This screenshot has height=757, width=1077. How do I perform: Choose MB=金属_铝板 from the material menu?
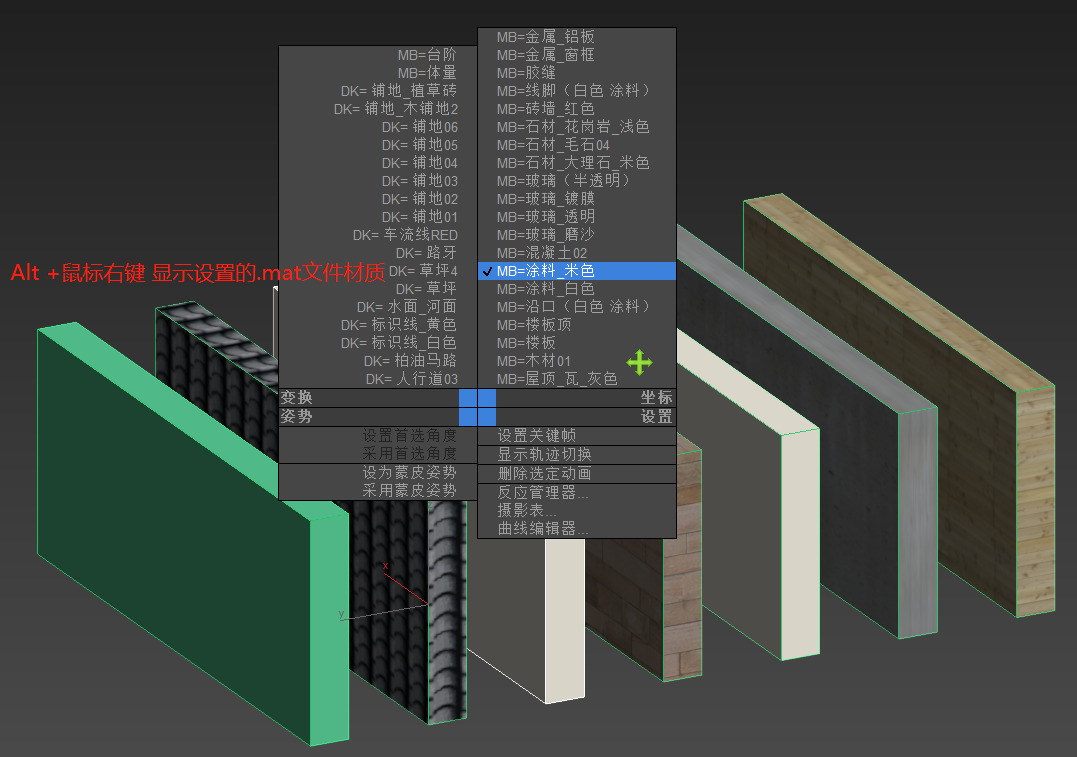coord(545,37)
